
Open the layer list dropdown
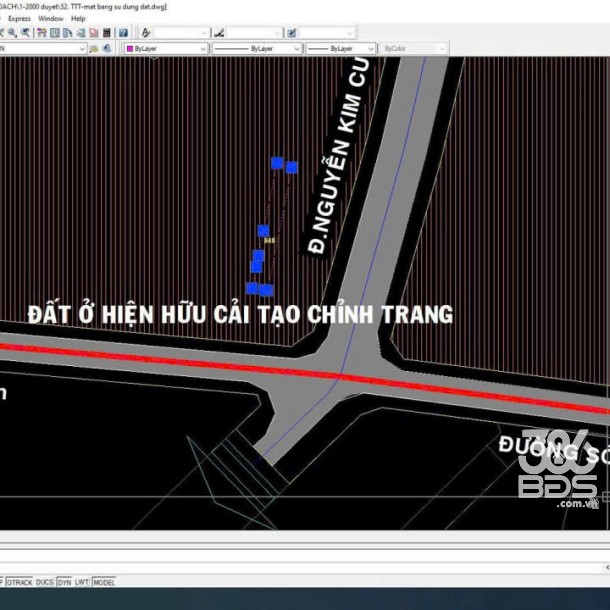click(x=82, y=49)
